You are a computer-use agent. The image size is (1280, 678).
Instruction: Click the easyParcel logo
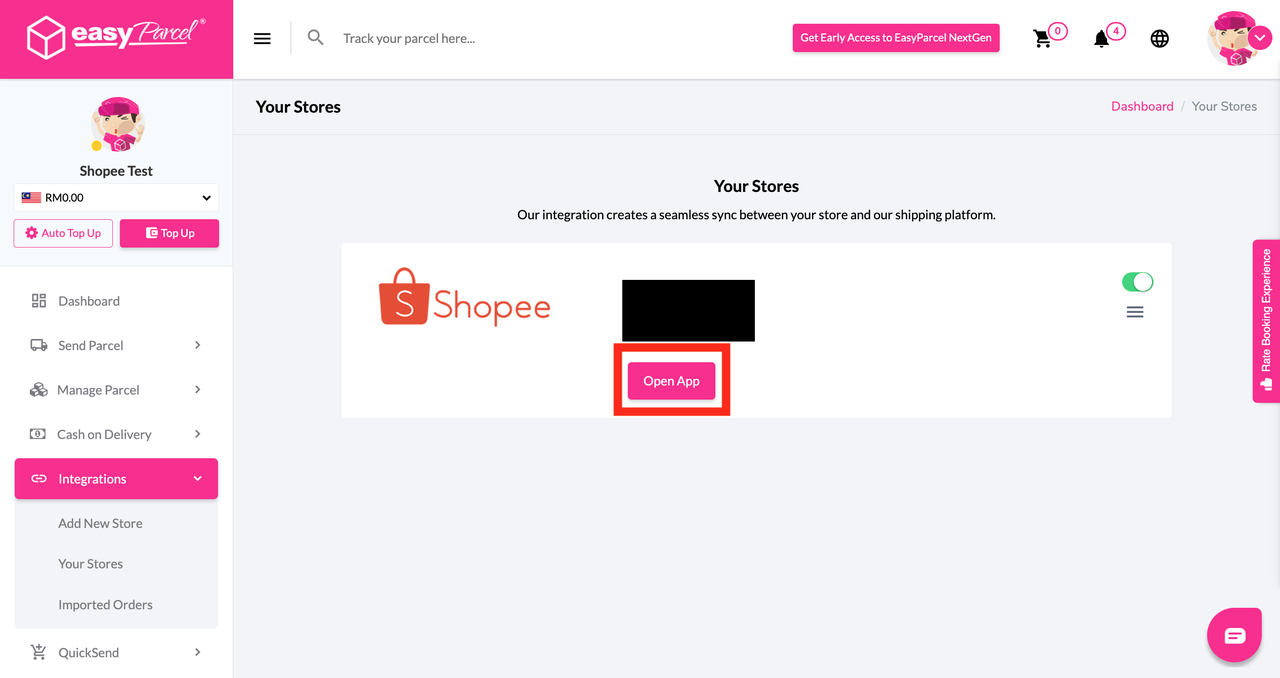(x=116, y=38)
